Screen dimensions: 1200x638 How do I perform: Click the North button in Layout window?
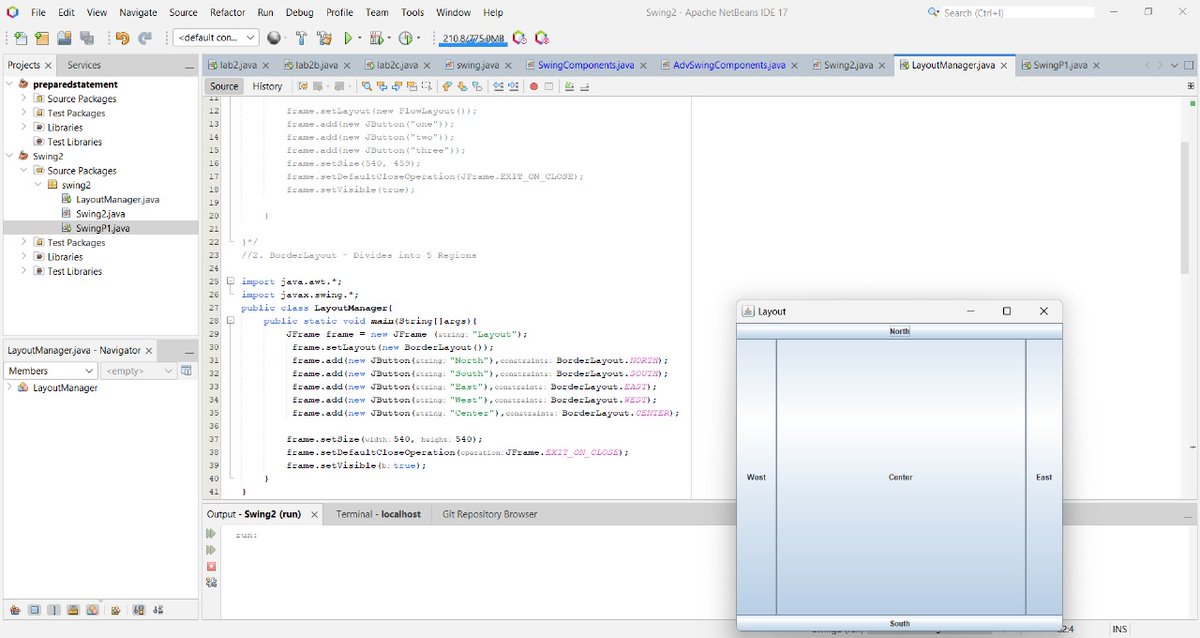[x=899, y=331]
